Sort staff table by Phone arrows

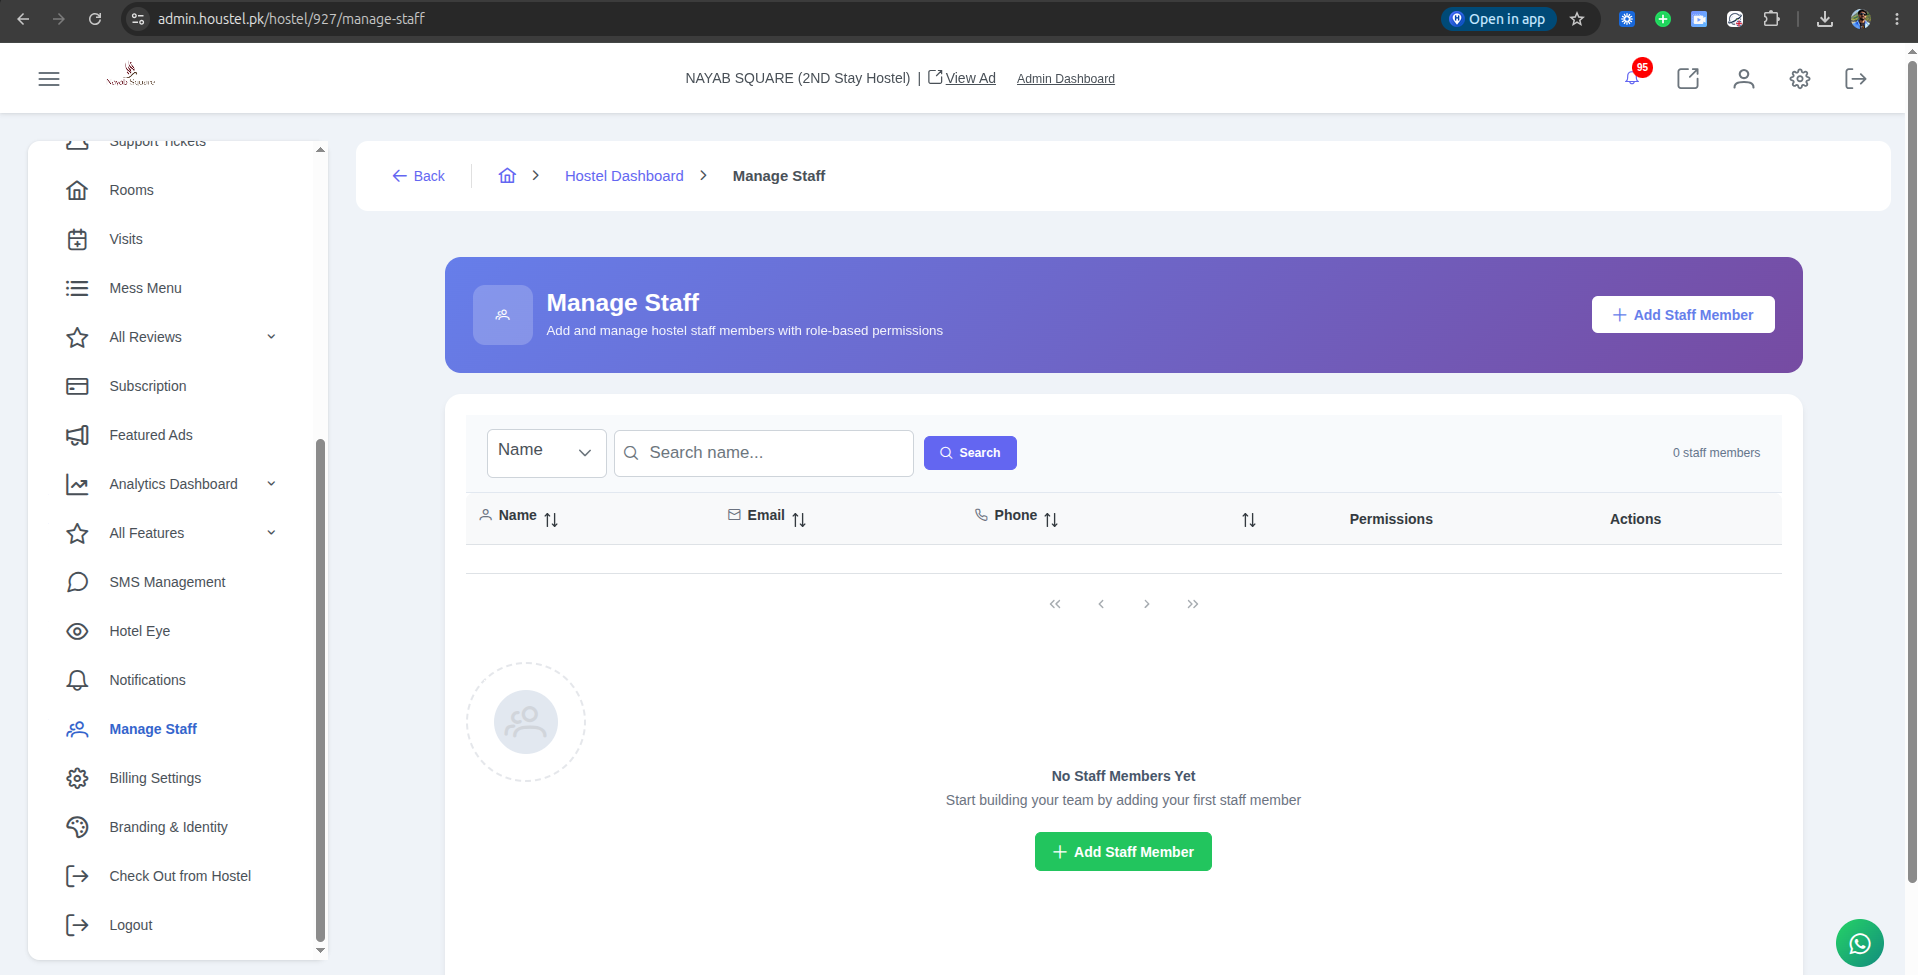tap(1051, 519)
